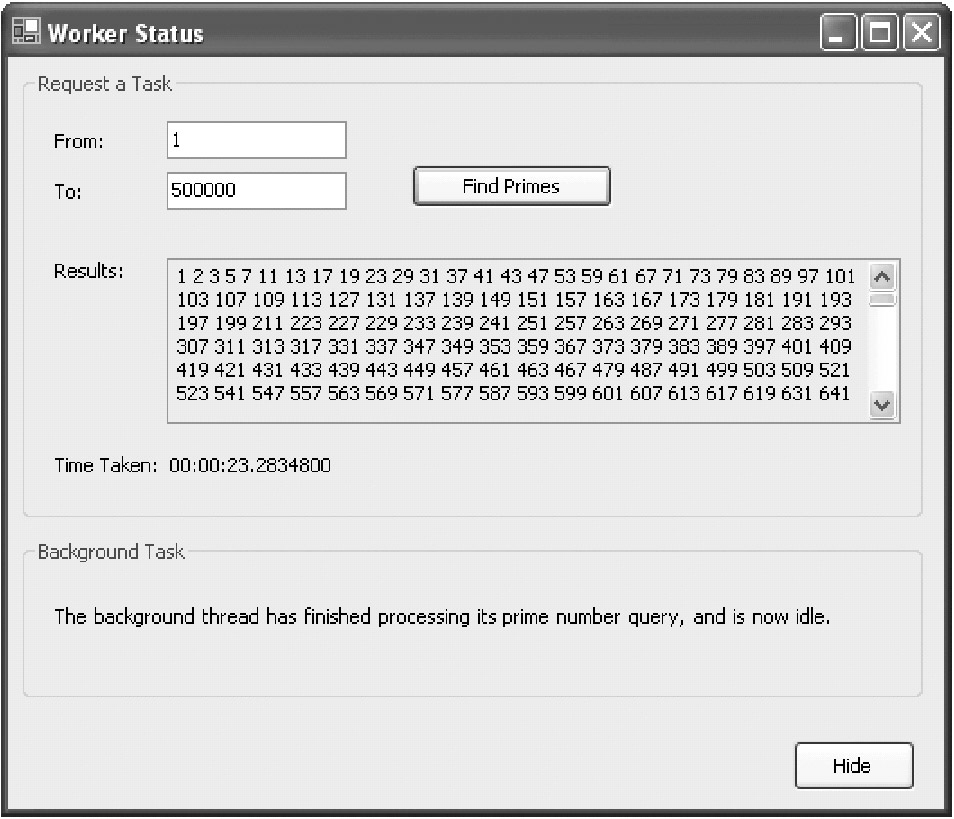This screenshot has width=954, height=819.
Task: Click into the To field containing 500000
Action: pos(256,191)
